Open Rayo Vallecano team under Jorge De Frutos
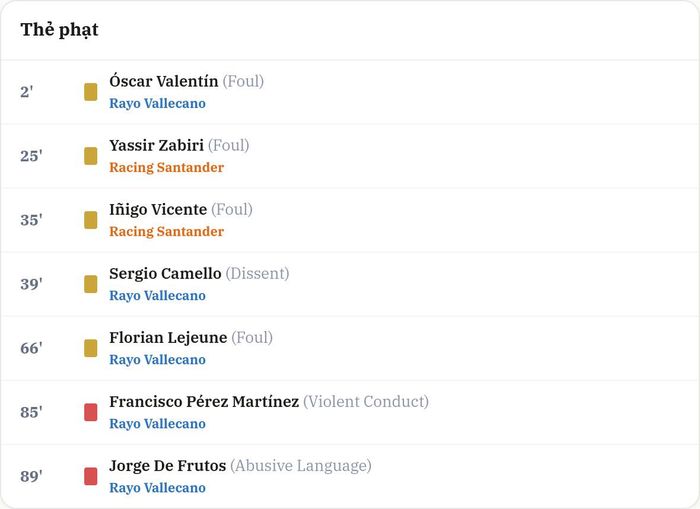The width and height of the screenshot is (700, 509). 158,488
